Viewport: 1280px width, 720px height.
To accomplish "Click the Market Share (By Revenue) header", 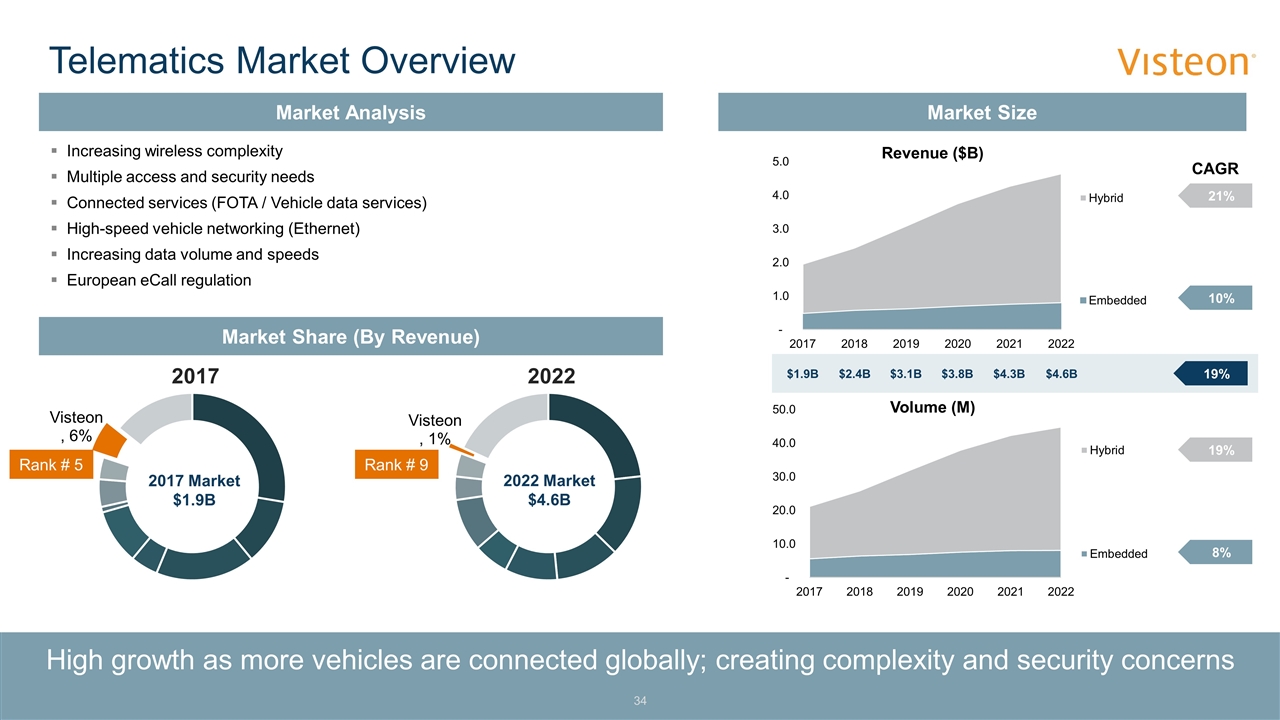I will [x=350, y=337].
